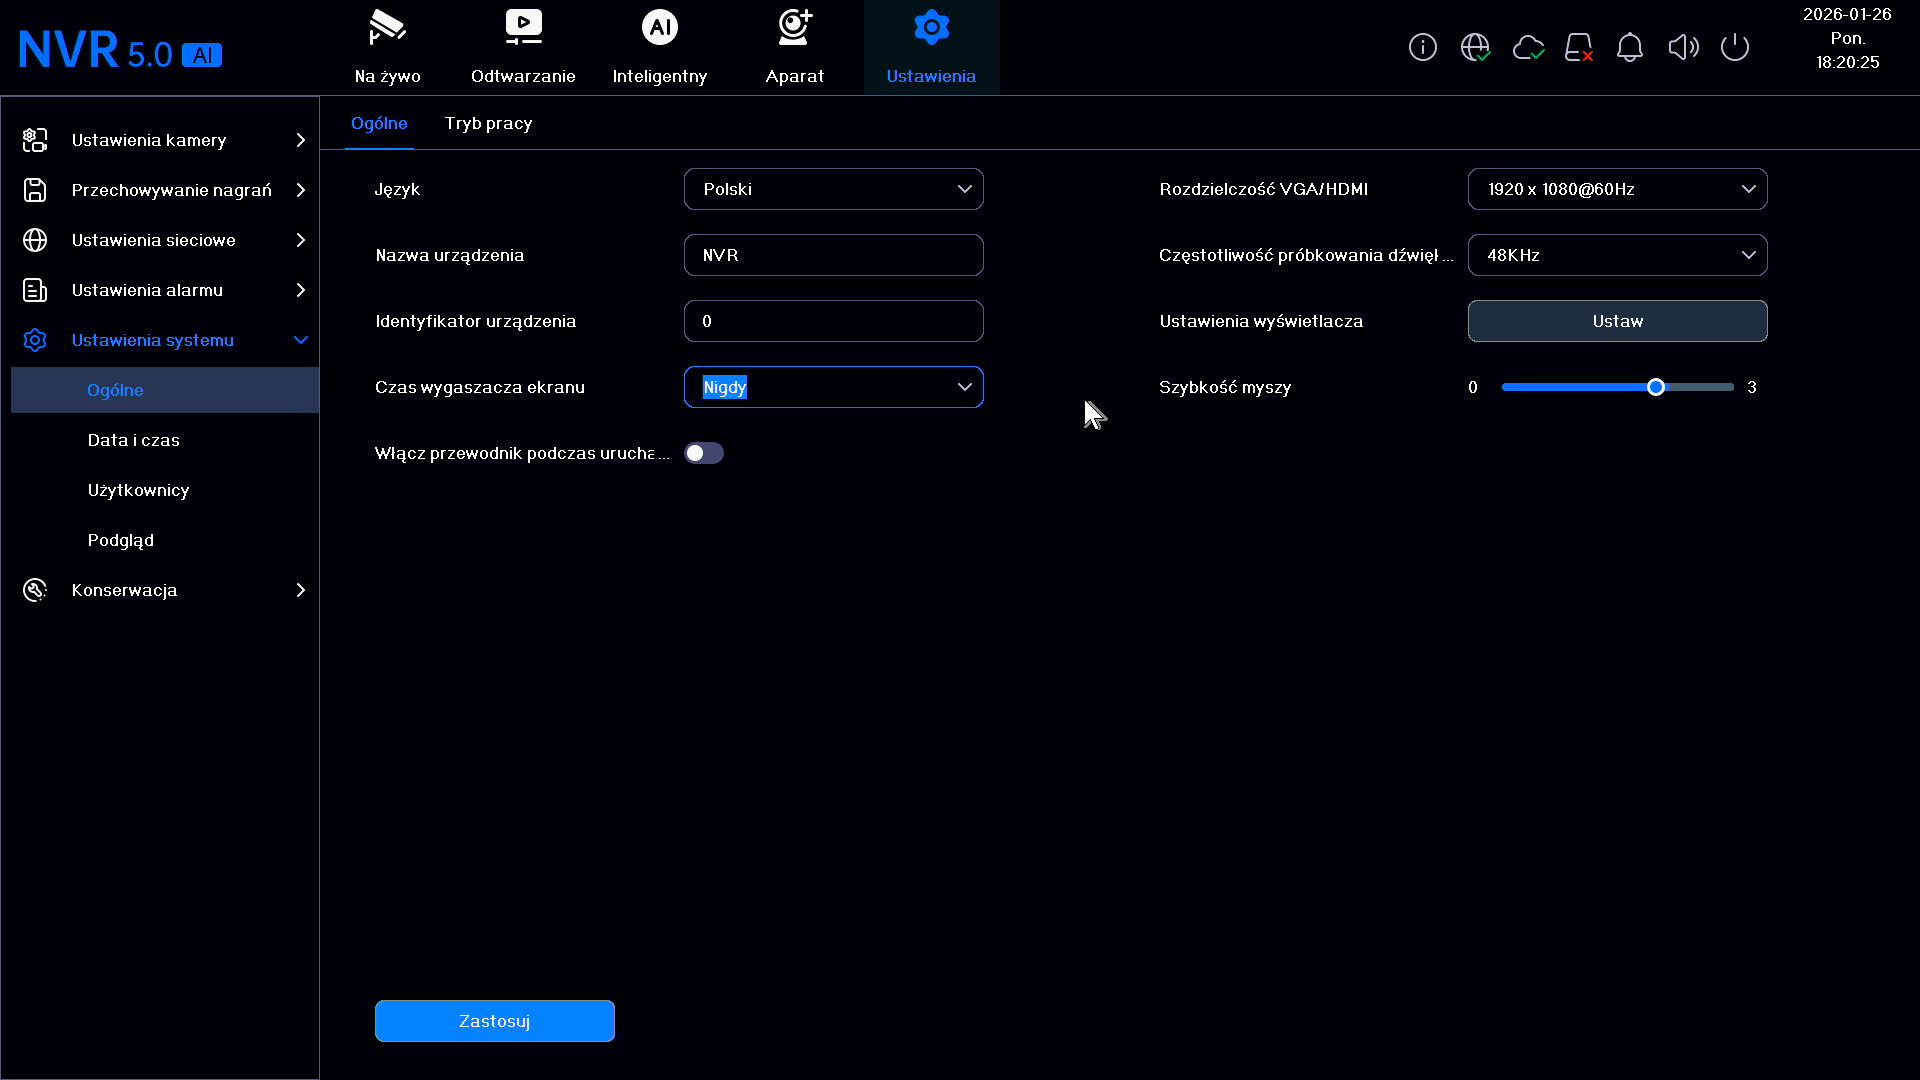The height and width of the screenshot is (1080, 1920).
Task: Click the power shutdown icon
Action: tap(1735, 47)
